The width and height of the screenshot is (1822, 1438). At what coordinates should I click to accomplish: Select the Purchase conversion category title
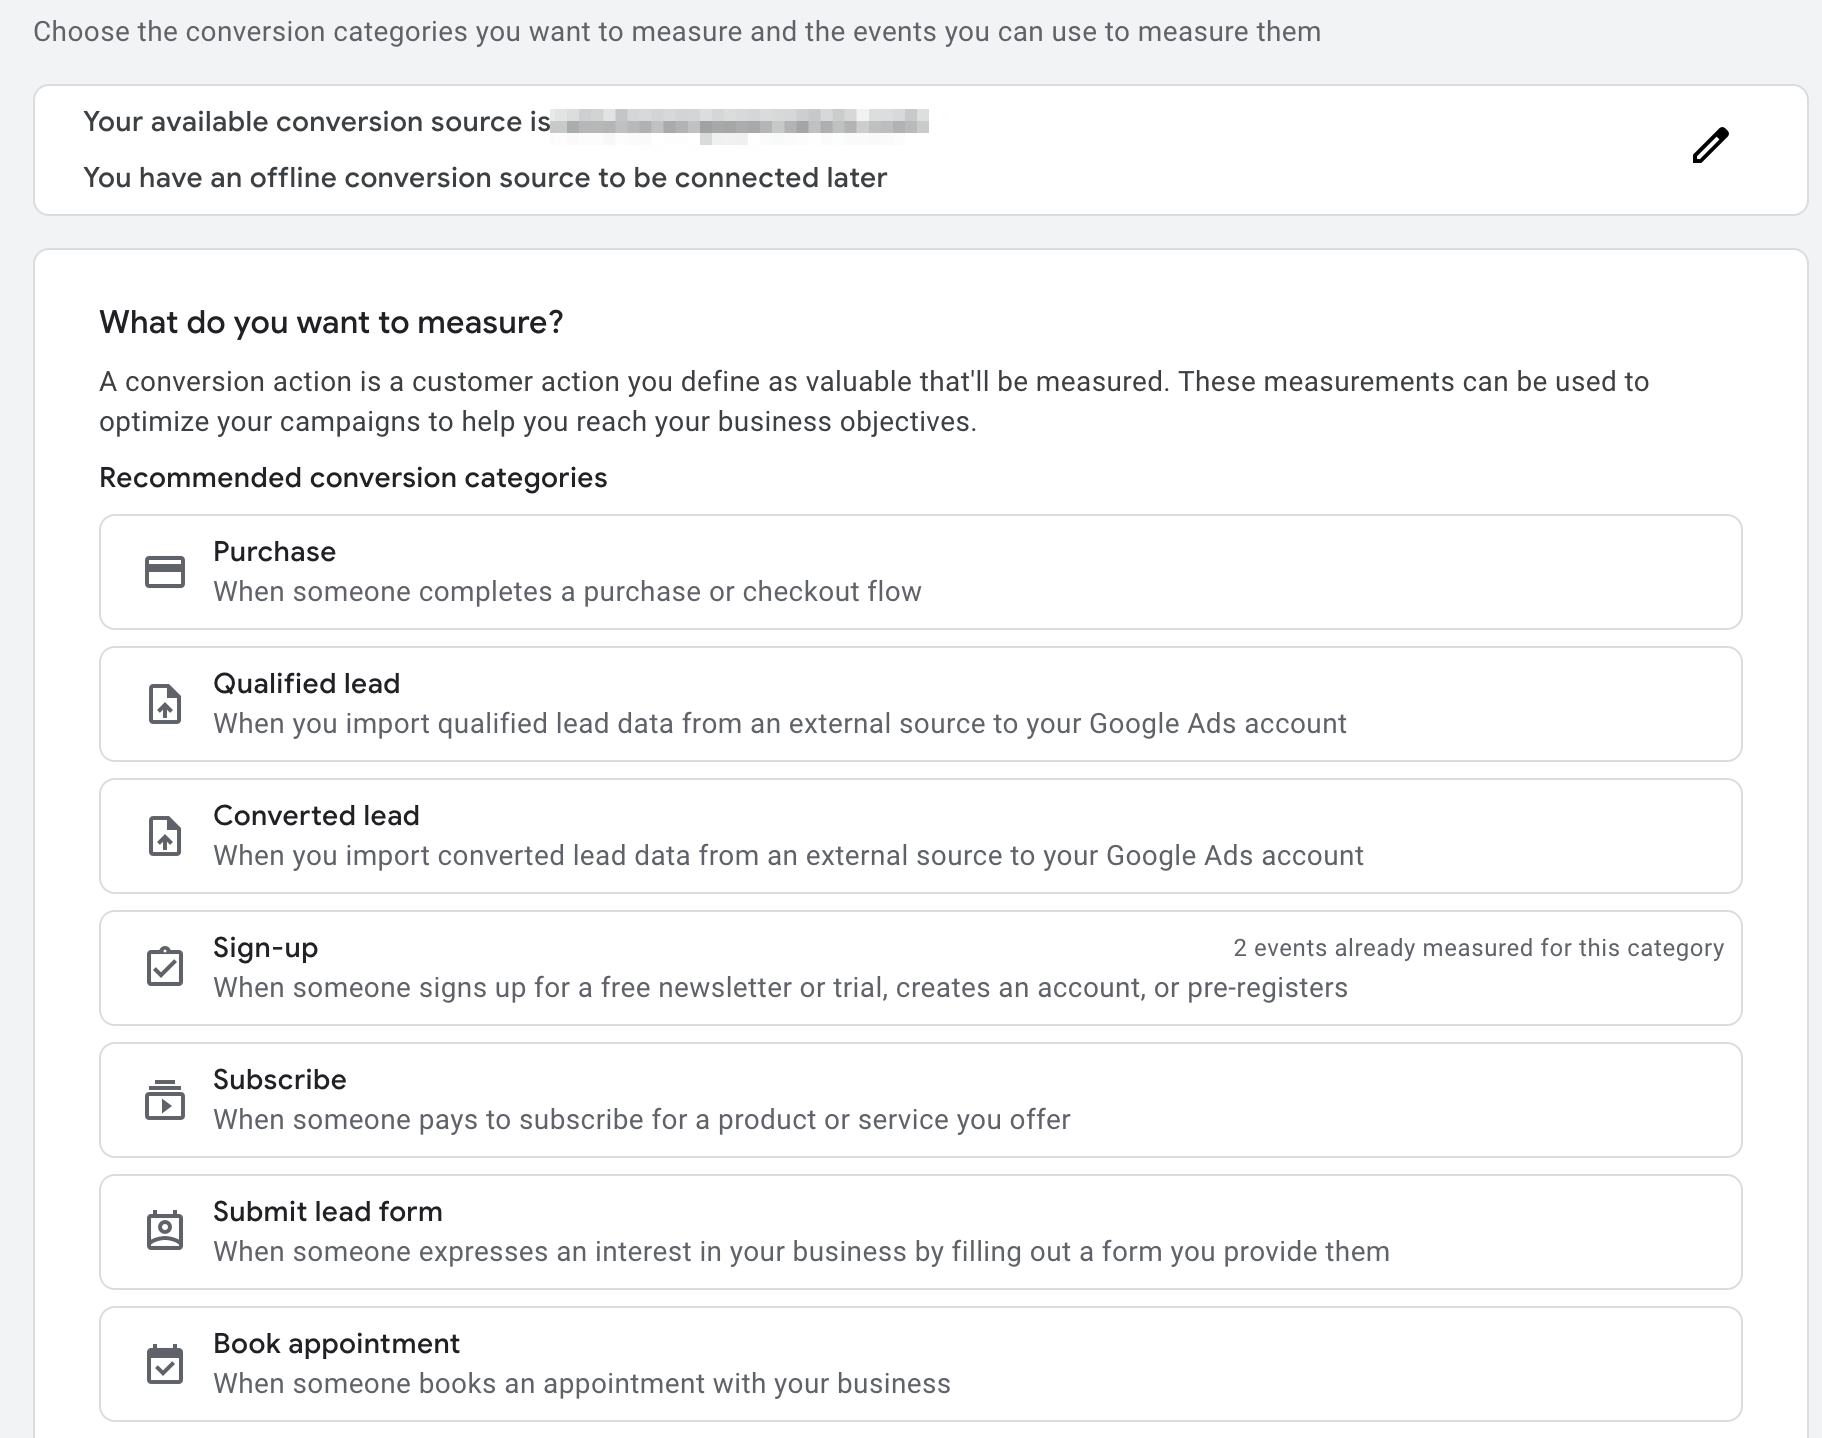[x=274, y=552]
